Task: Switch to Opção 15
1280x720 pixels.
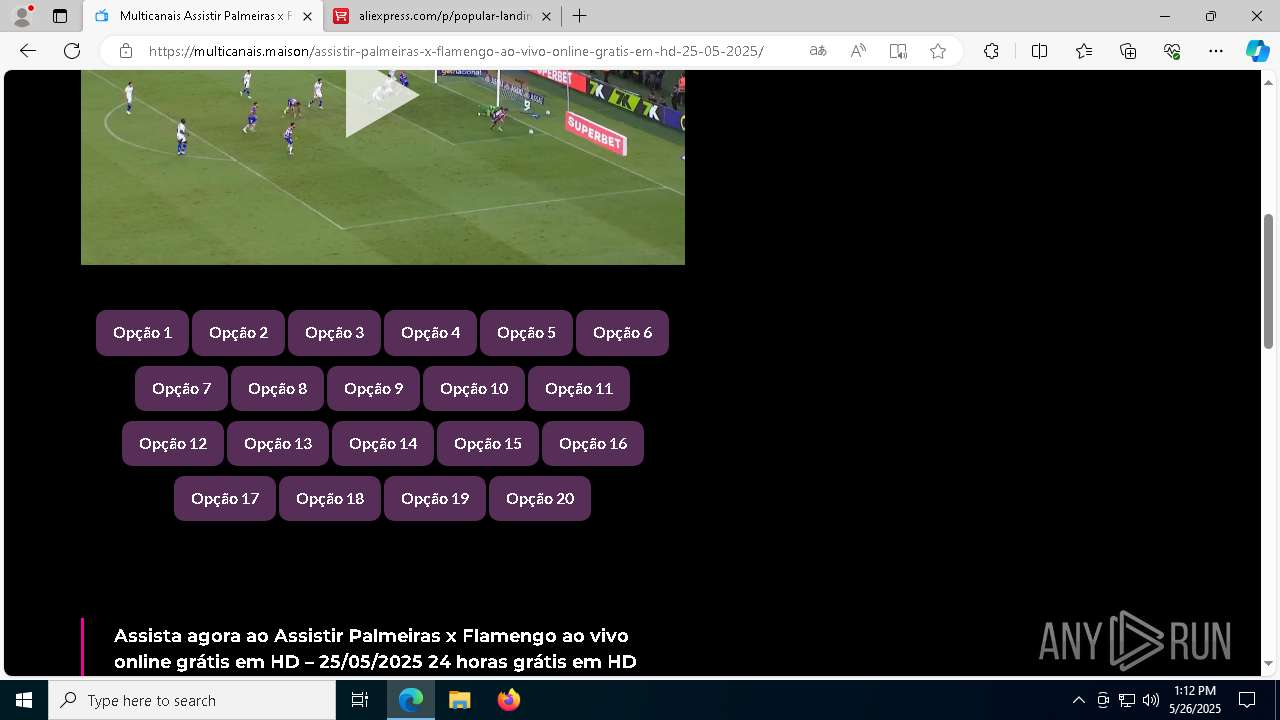Action: coord(488,443)
